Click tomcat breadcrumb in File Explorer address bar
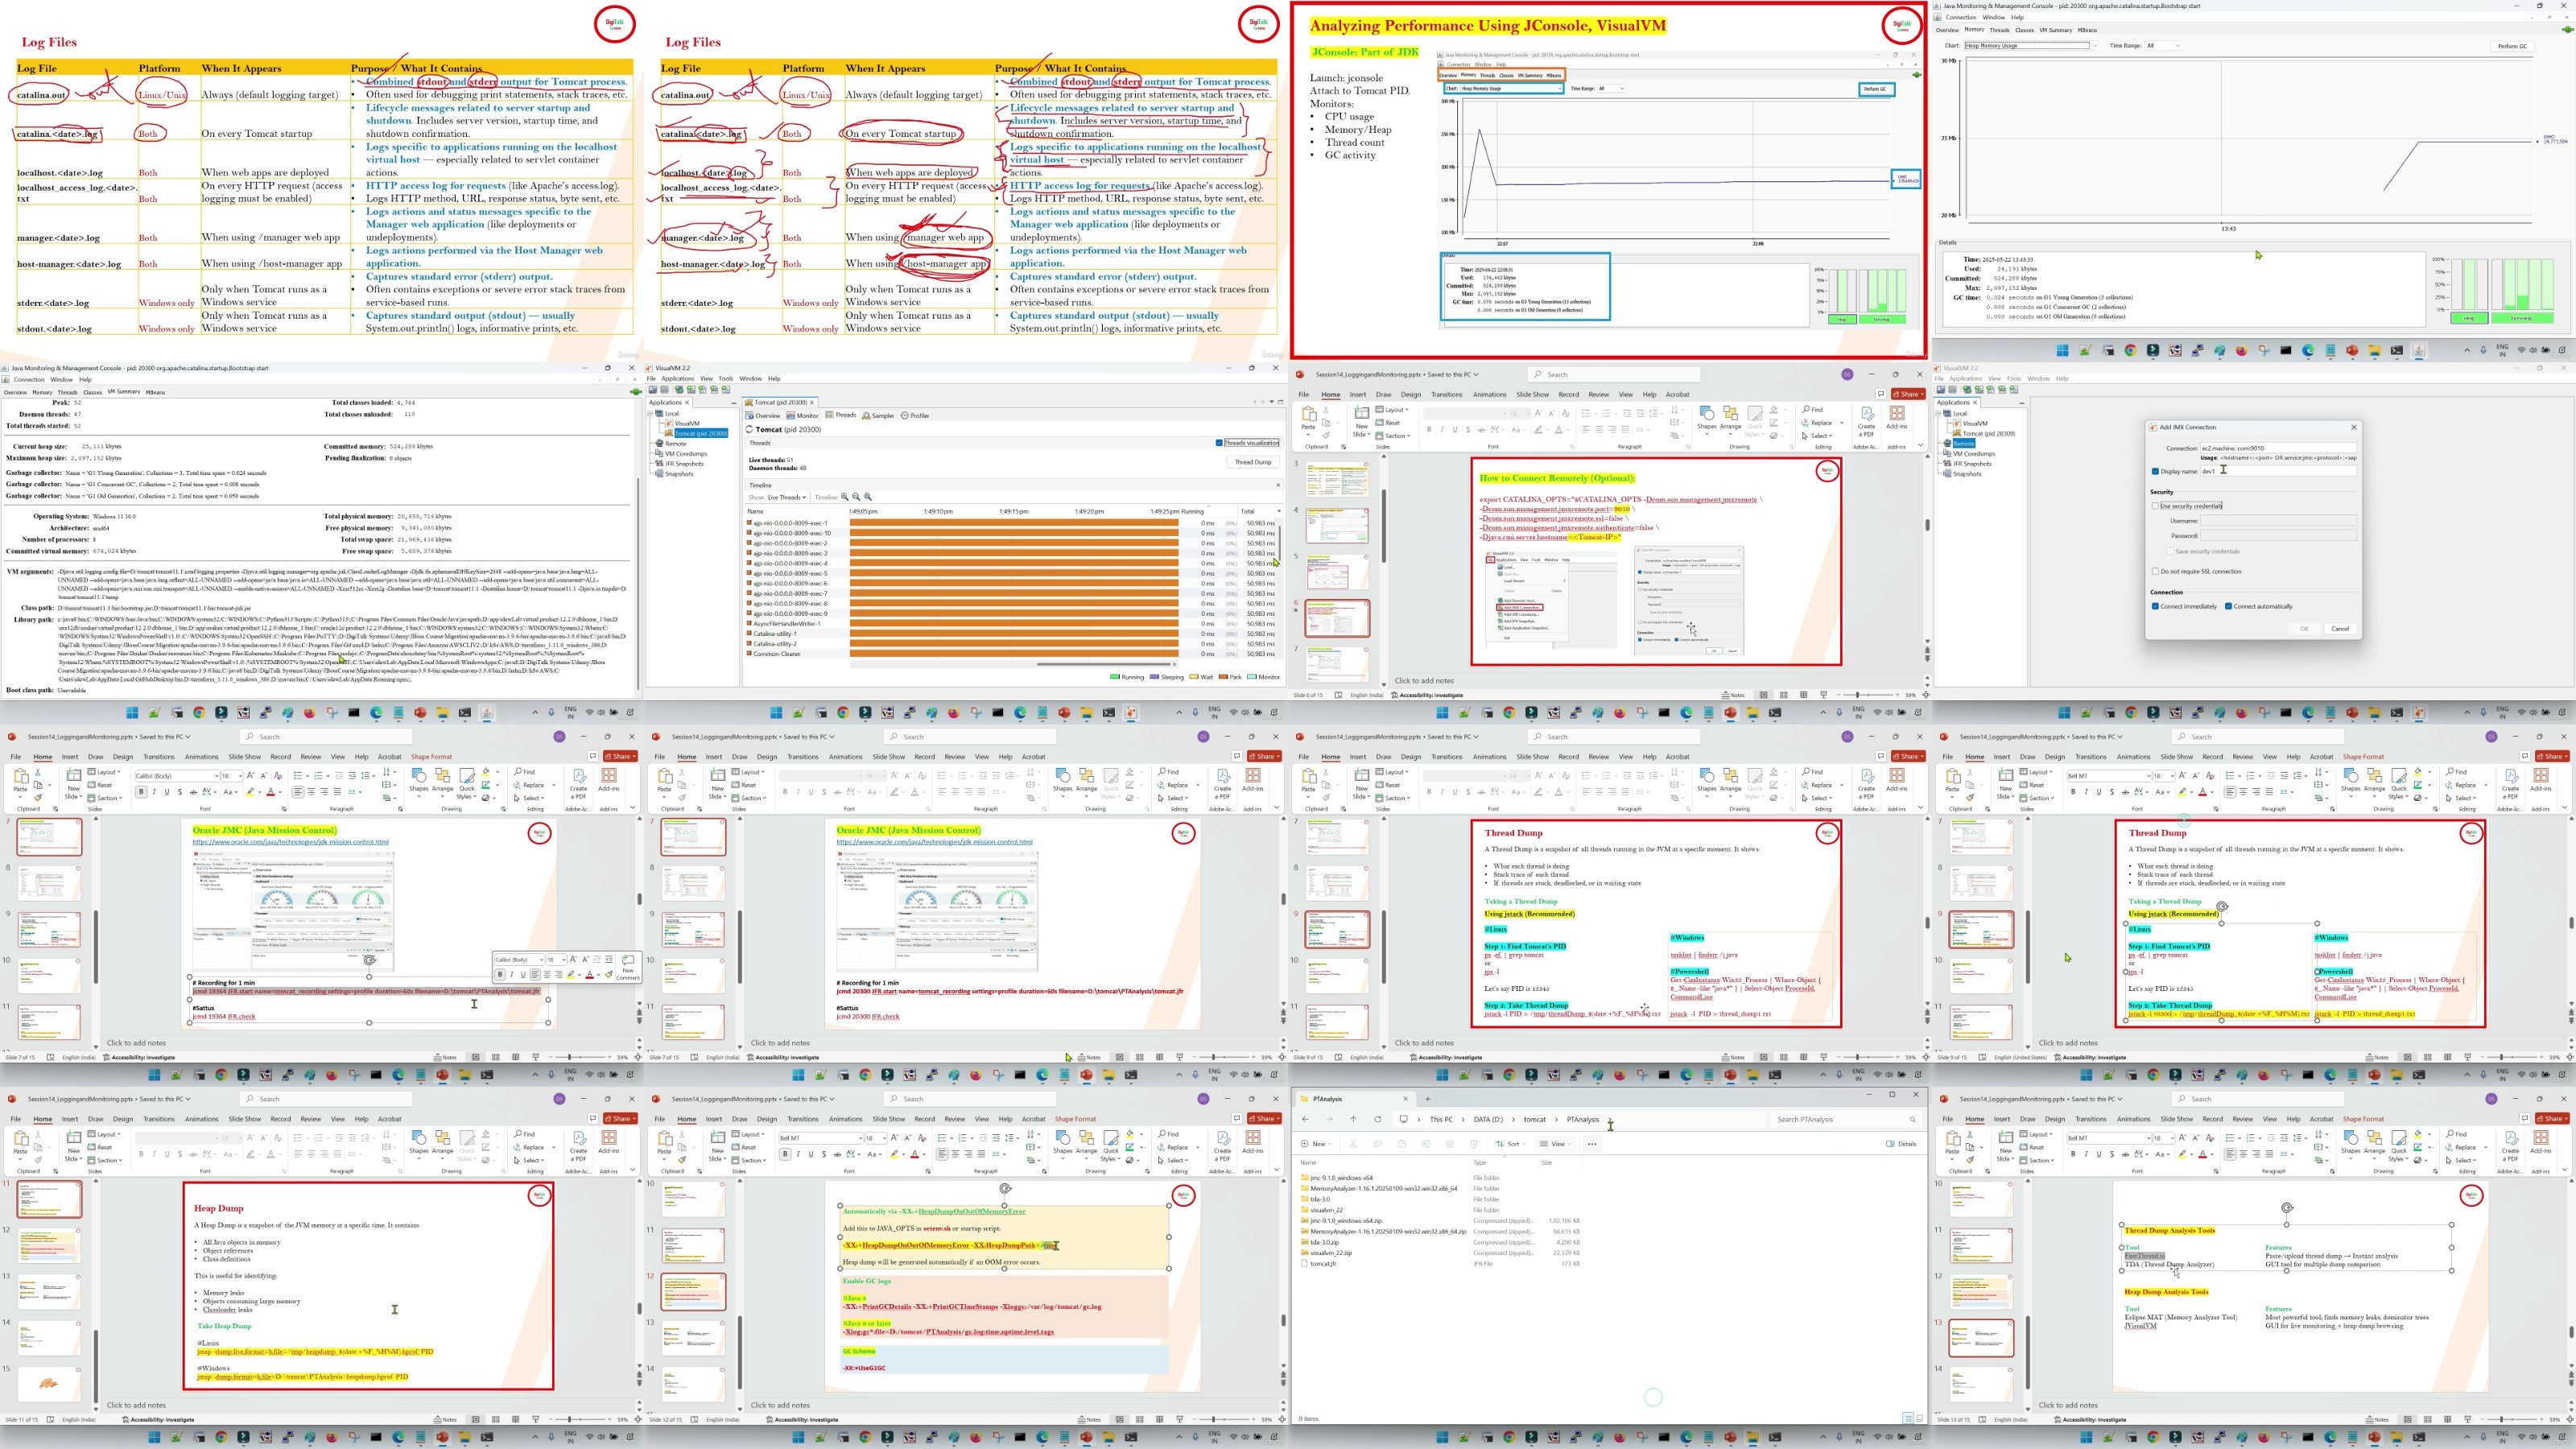 coord(1534,1120)
